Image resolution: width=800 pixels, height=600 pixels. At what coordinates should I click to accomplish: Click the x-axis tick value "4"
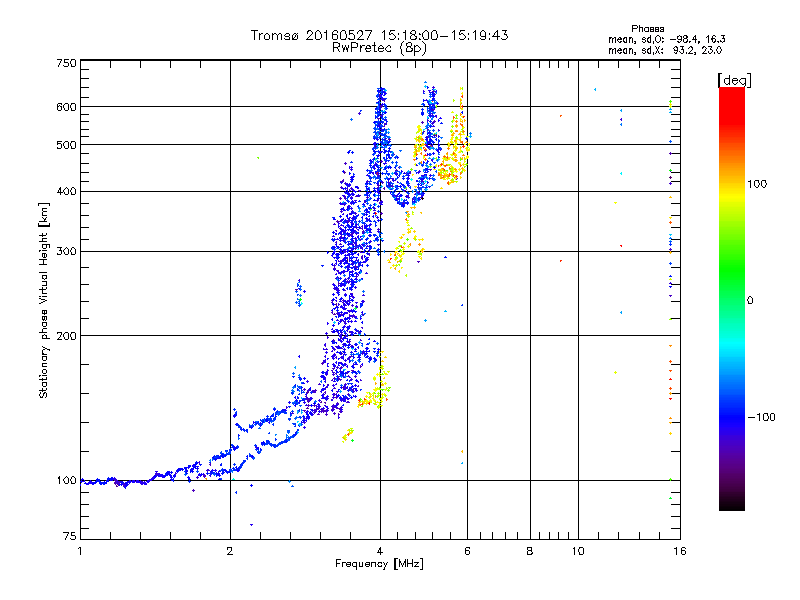[380, 551]
